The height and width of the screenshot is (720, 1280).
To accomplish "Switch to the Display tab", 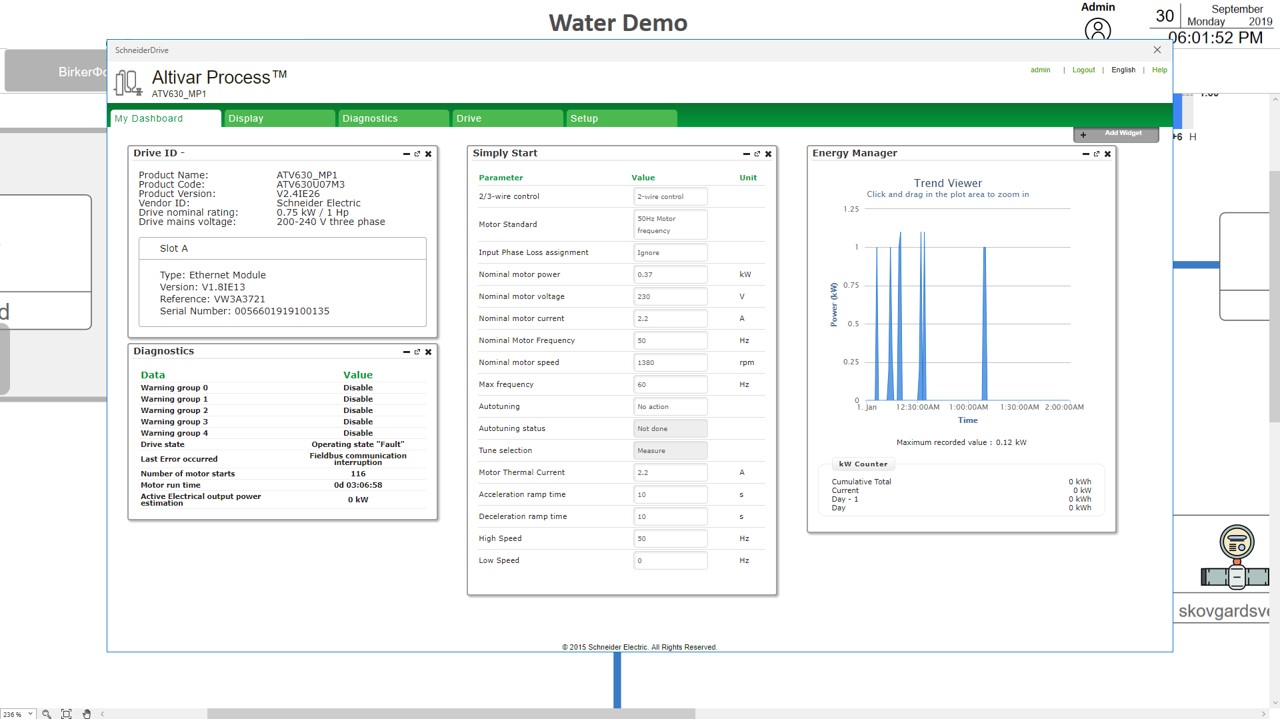I will point(279,118).
